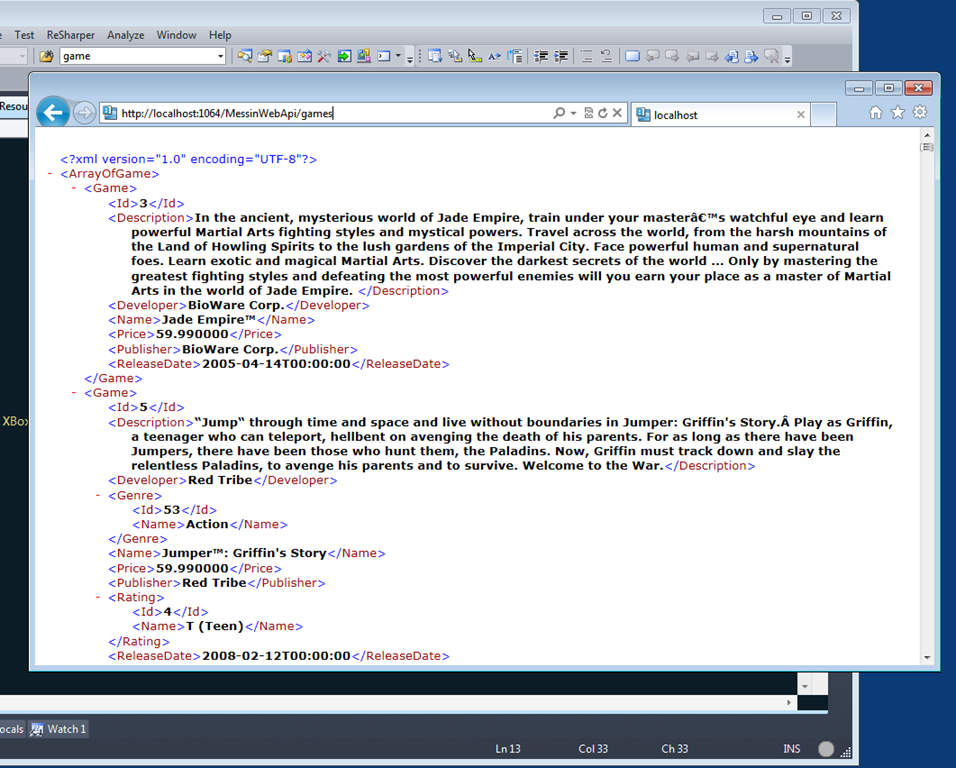Open the address bar autocomplete dropdown arrow
This screenshot has height=768, width=956.
click(x=573, y=113)
